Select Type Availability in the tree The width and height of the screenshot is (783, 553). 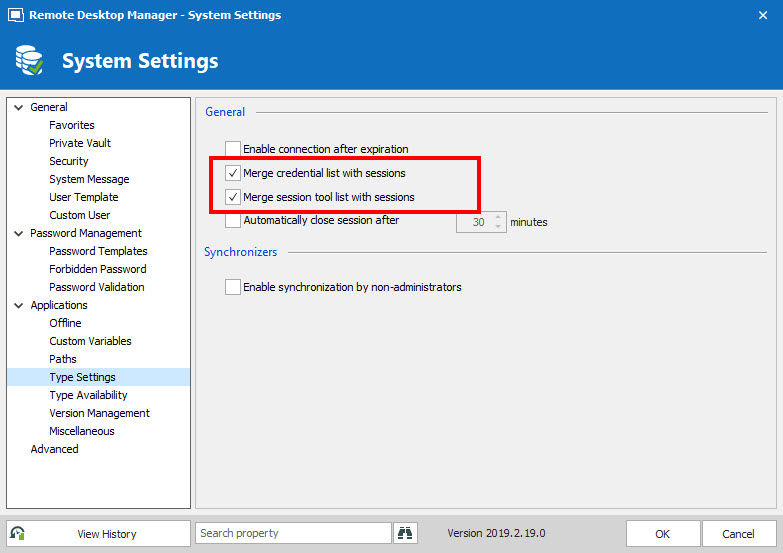point(88,395)
